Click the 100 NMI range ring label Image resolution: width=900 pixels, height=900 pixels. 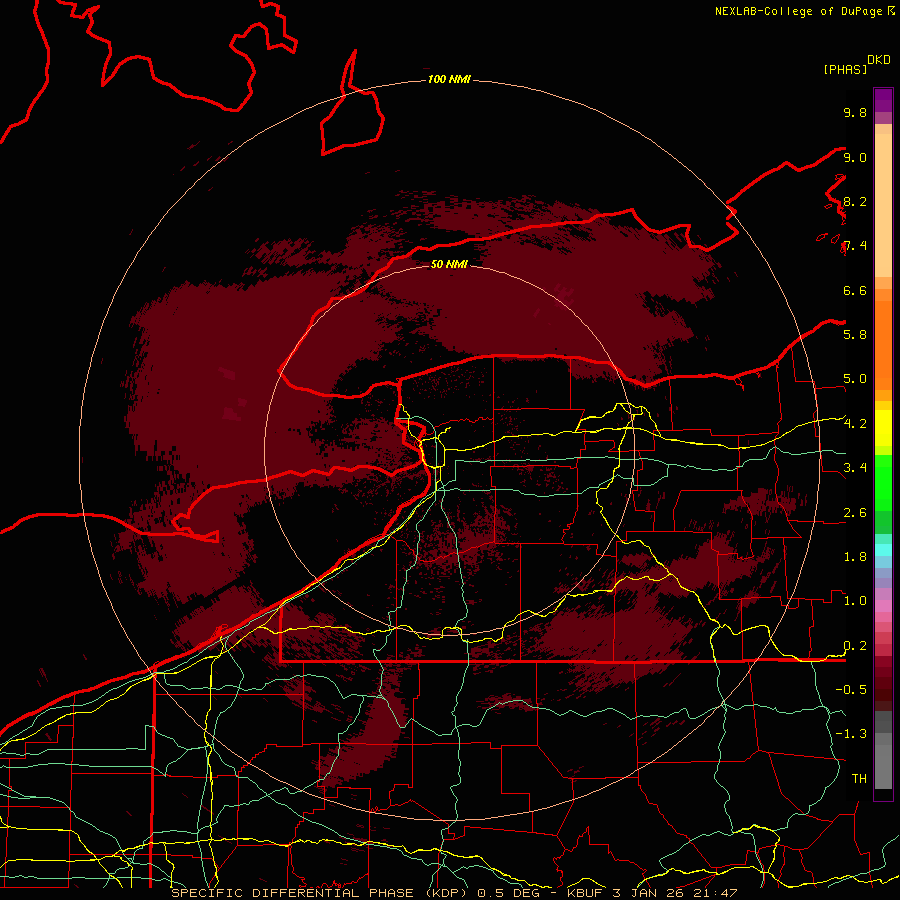click(449, 79)
